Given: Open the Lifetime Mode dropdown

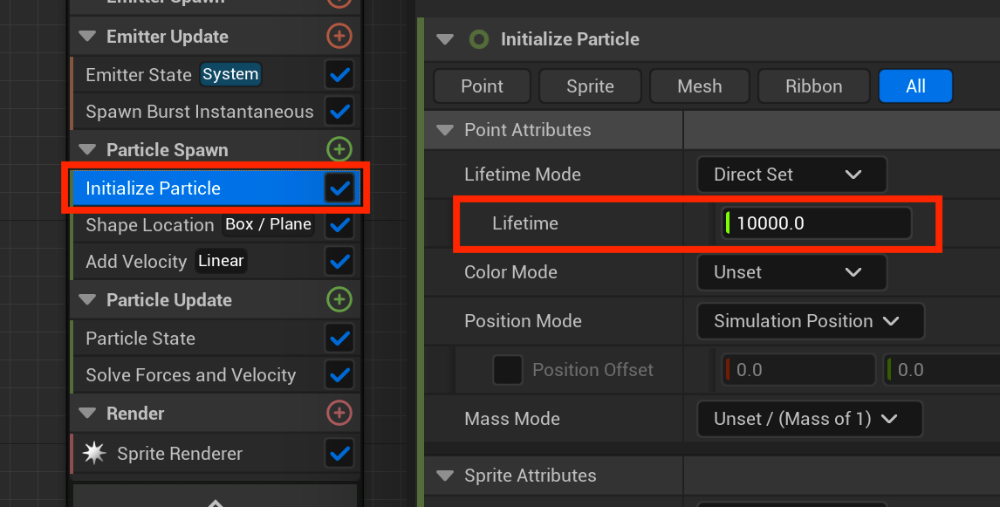Looking at the screenshot, I should coord(791,174).
